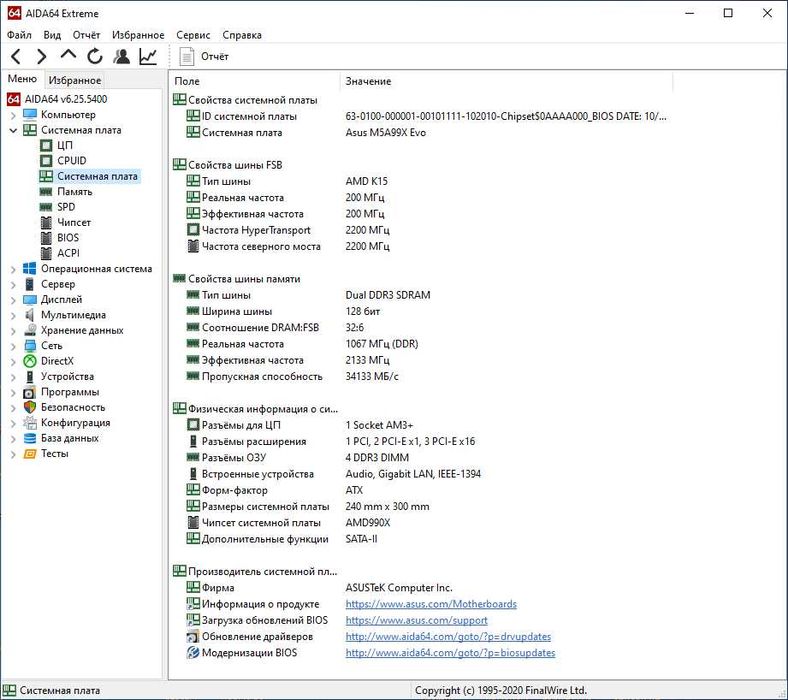
Task: Expand the Компьютер tree node arrow
Action: tap(13, 115)
